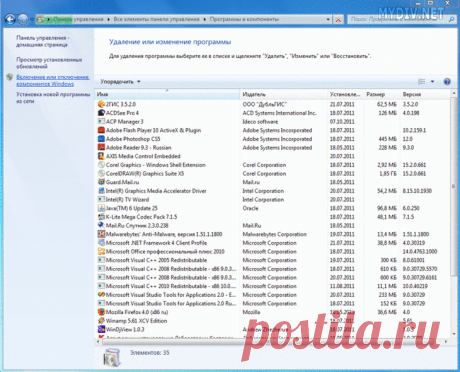Change view with the view mode button

[x=422, y=82]
